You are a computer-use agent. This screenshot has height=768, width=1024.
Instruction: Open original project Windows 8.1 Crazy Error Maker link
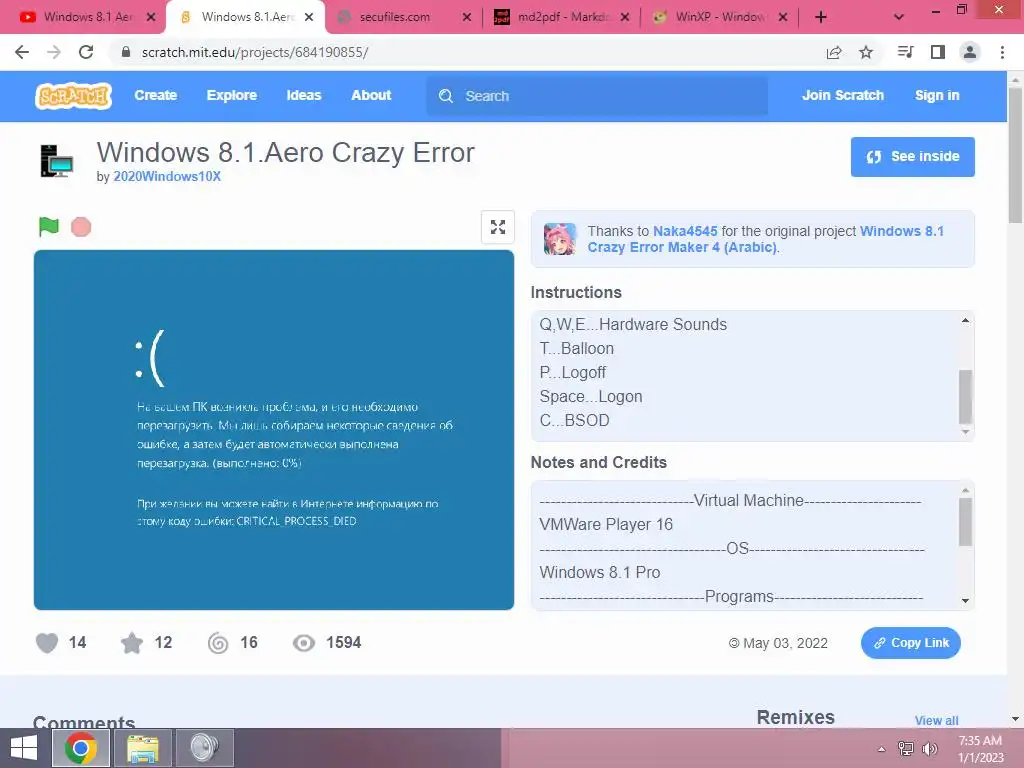(x=765, y=239)
